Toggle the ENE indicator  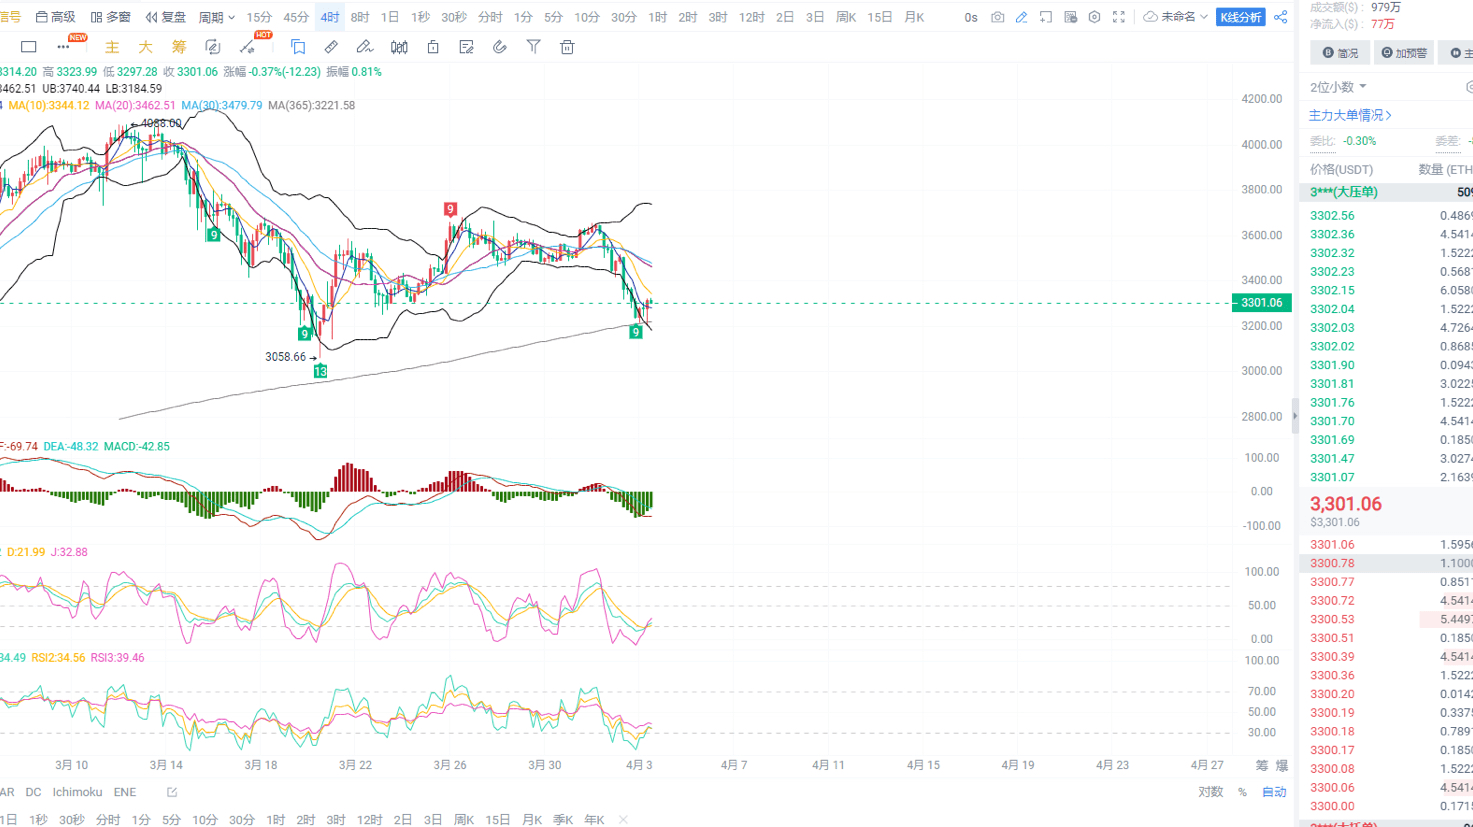coord(124,792)
